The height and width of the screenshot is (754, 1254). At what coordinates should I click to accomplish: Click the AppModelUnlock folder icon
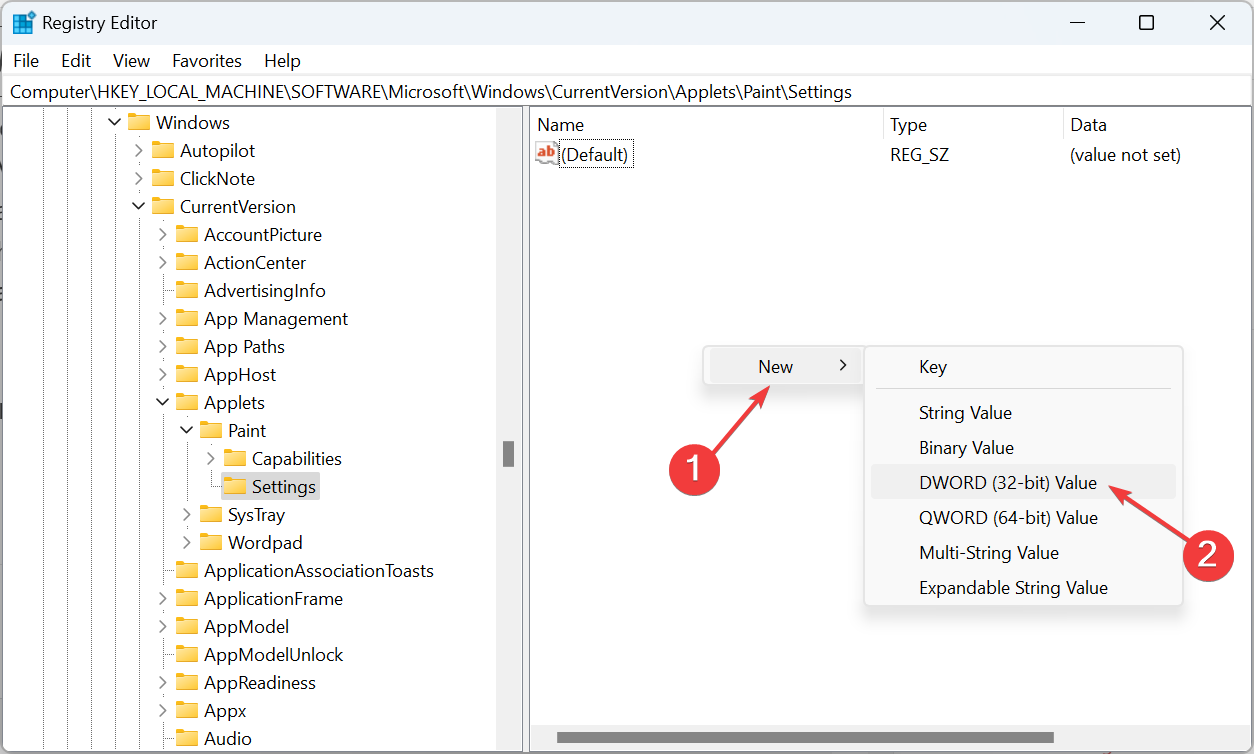[187, 655]
